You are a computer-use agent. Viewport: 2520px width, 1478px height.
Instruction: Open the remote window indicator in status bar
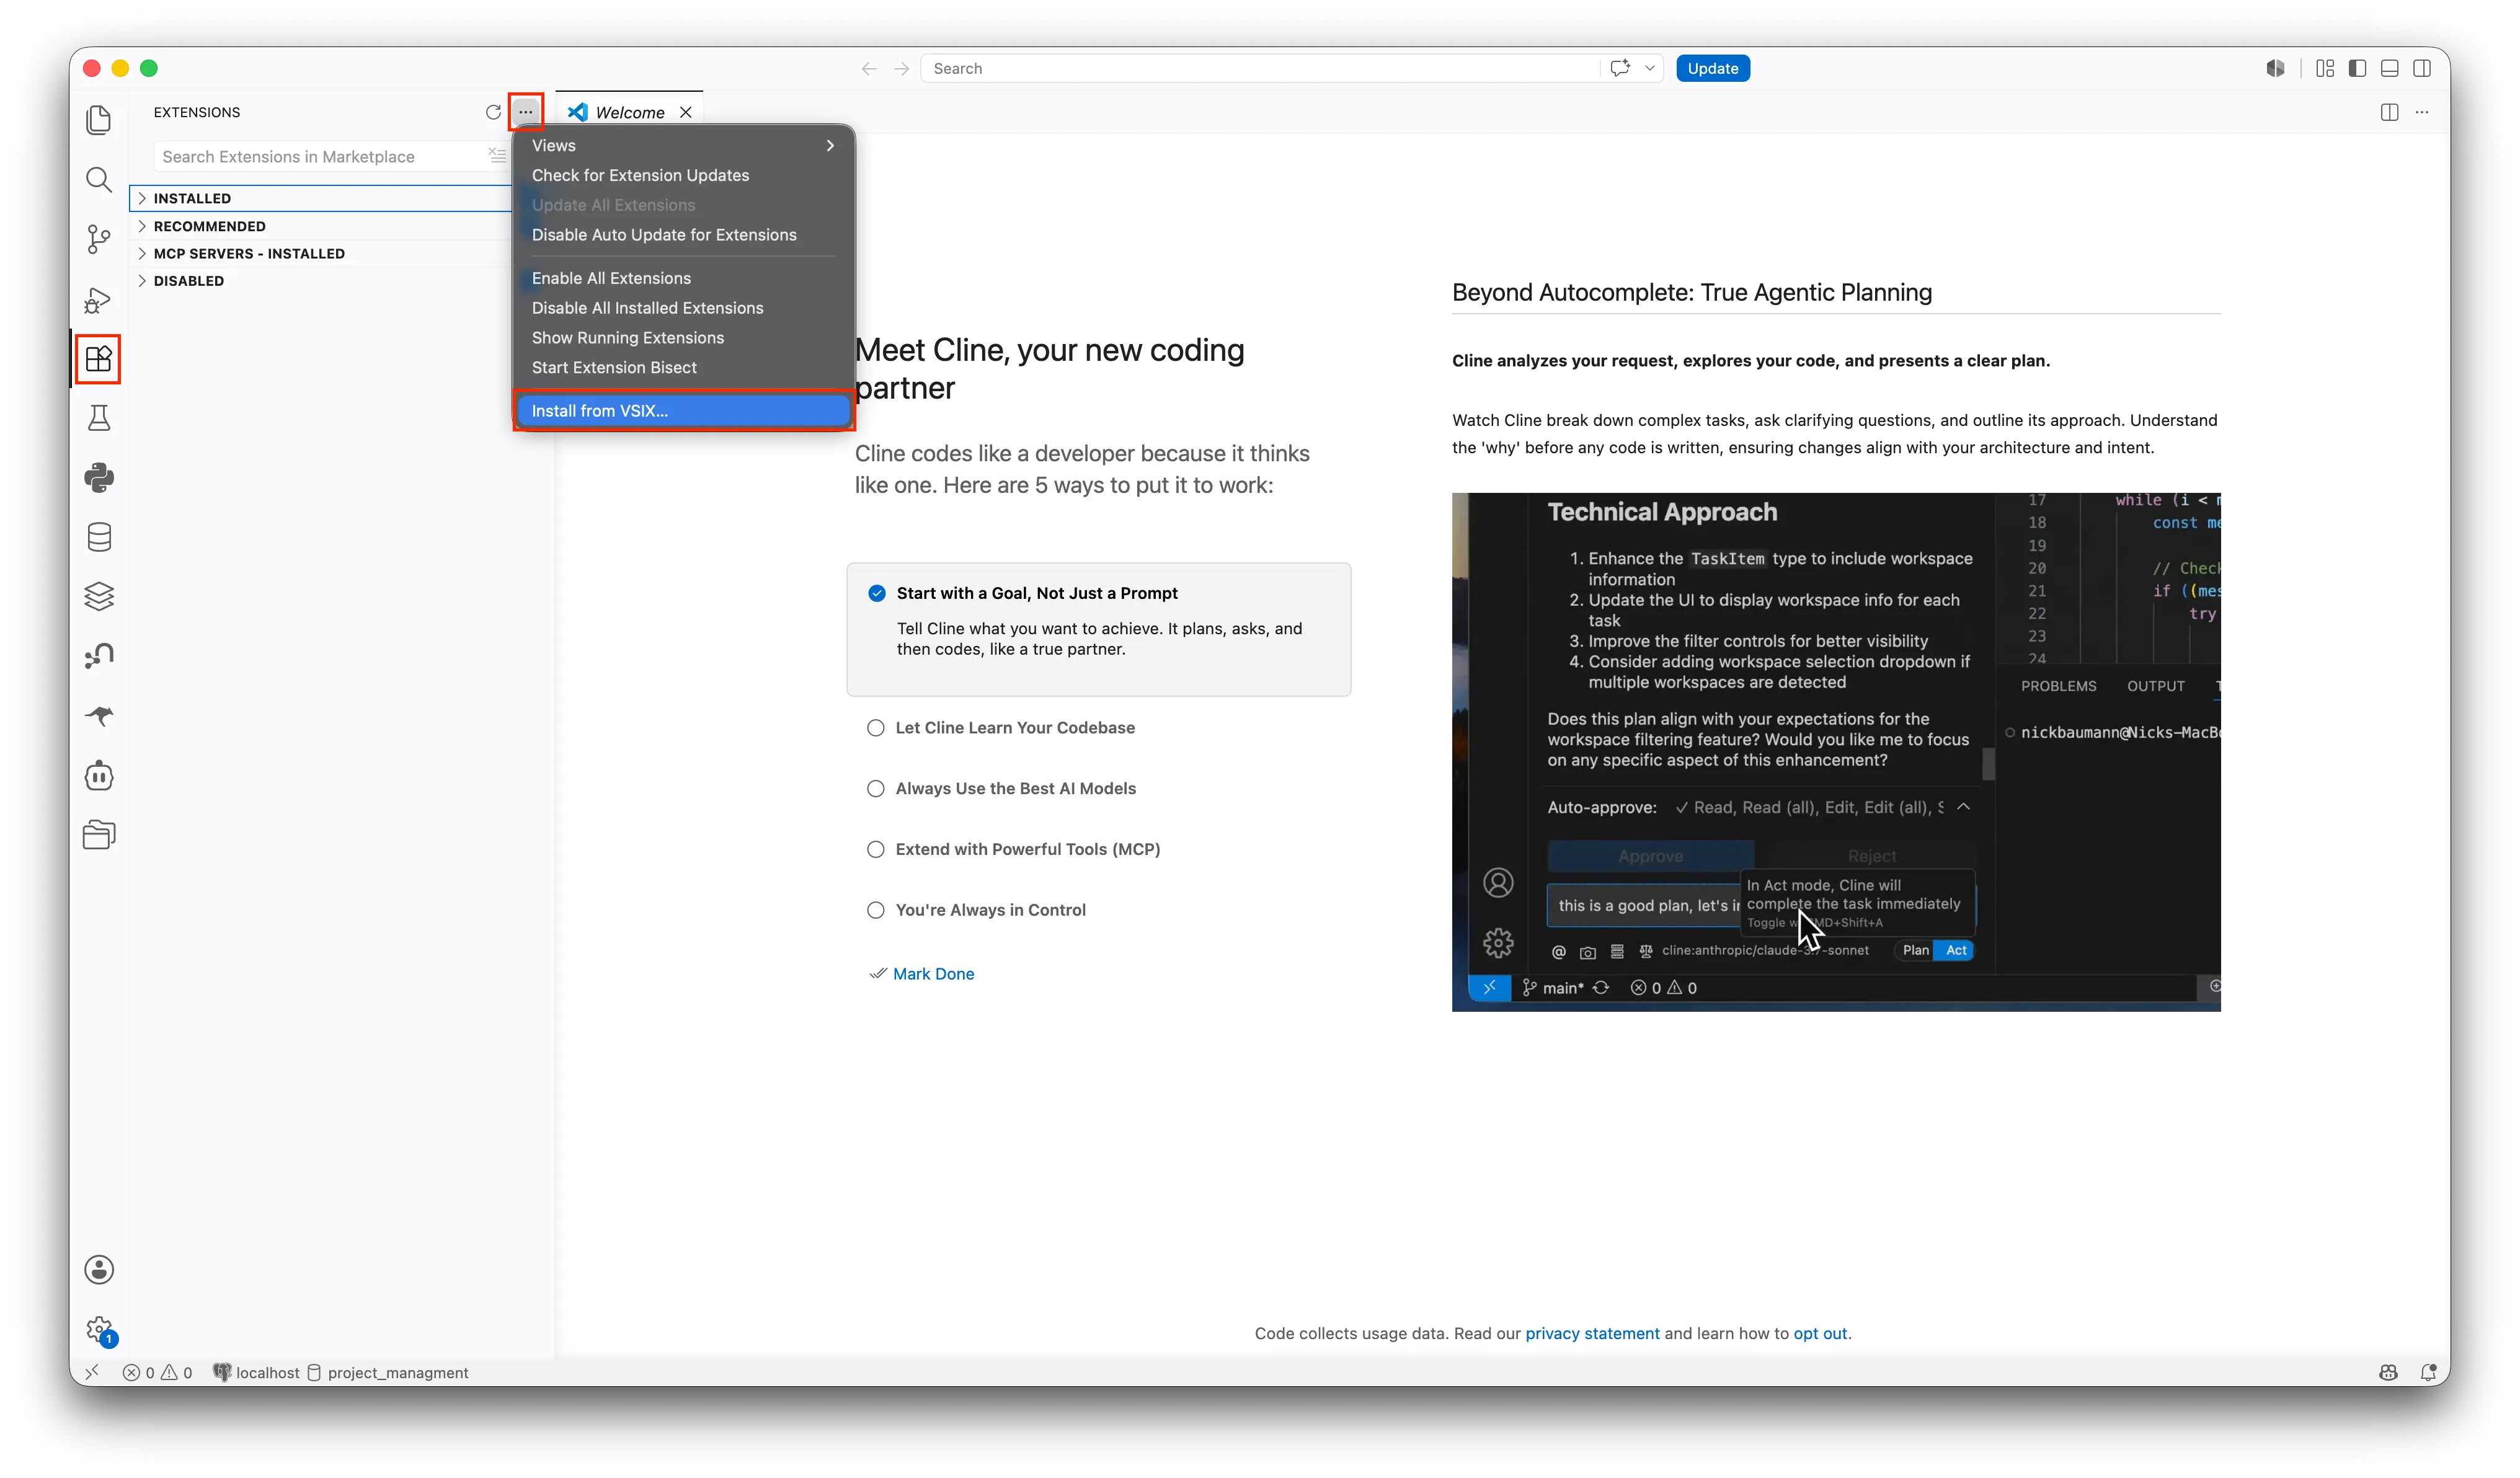click(92, 1372)
